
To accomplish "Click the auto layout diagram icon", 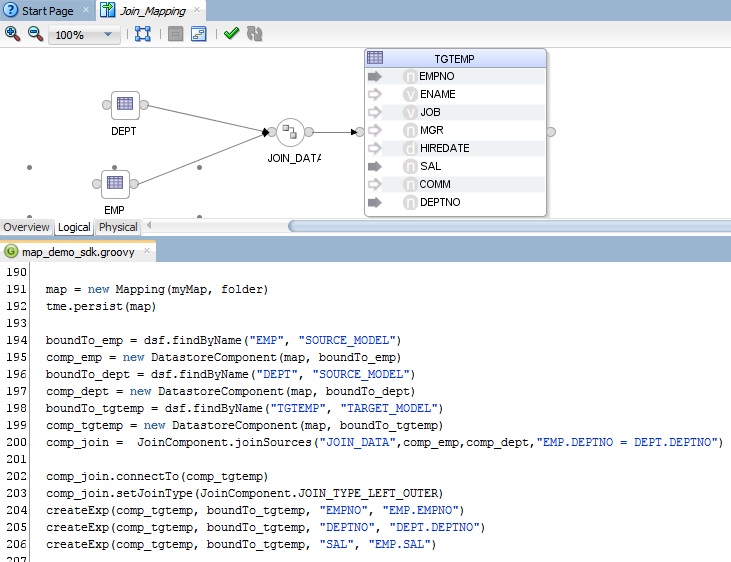I will point(198,34).
